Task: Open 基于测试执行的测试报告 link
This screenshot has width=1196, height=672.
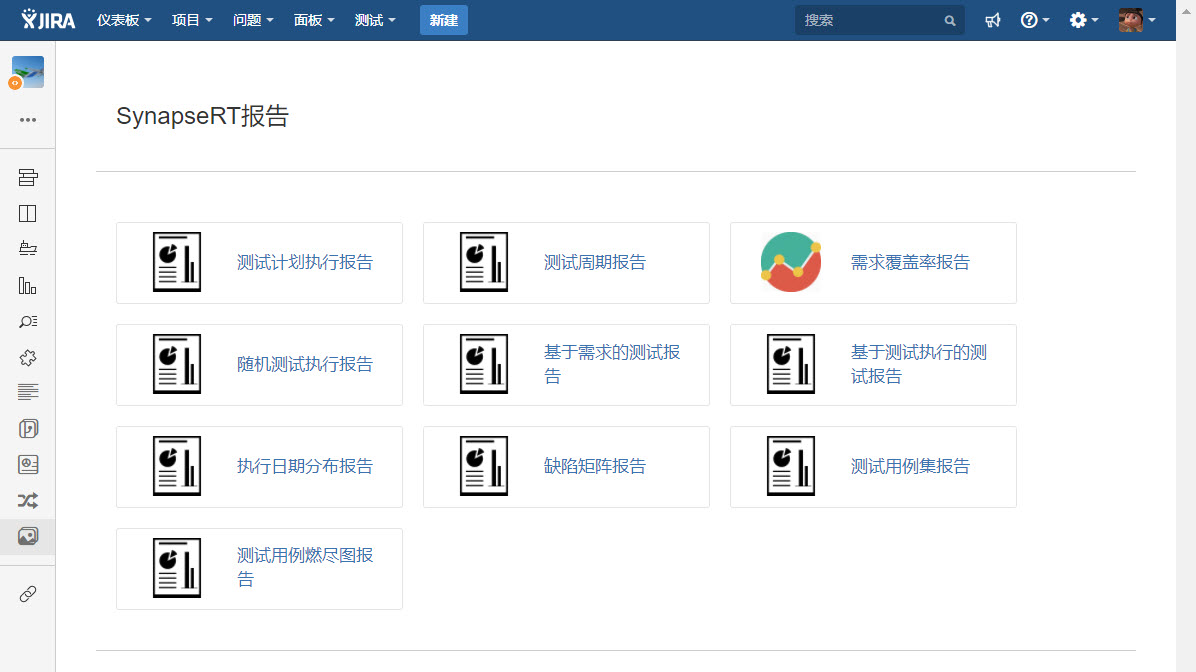Action: coord(918,364)
